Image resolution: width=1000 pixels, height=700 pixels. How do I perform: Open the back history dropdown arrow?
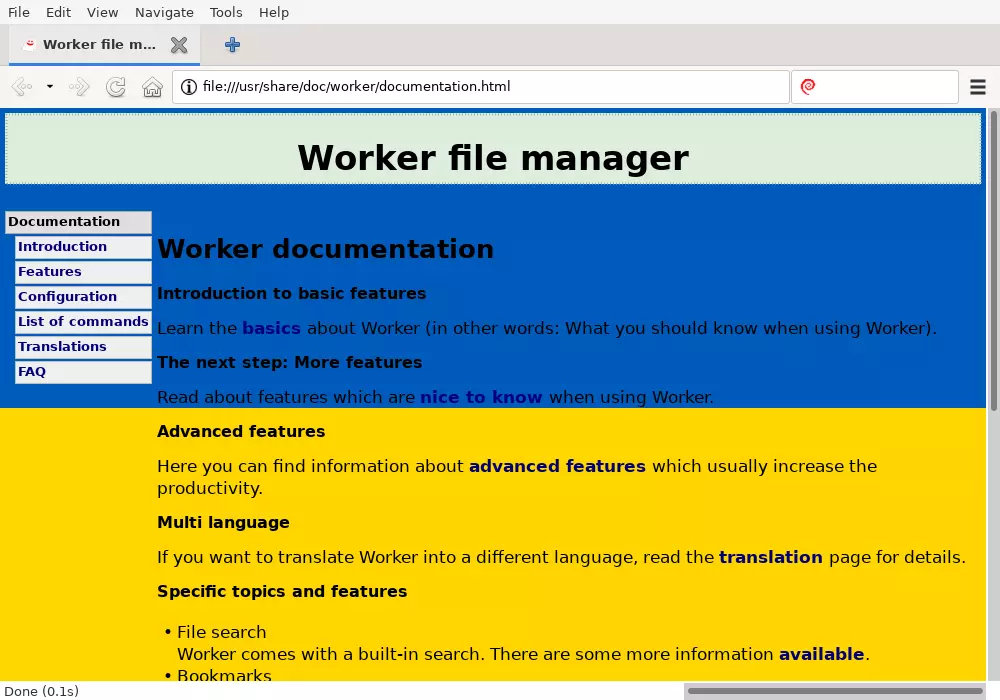coord(49,87)
